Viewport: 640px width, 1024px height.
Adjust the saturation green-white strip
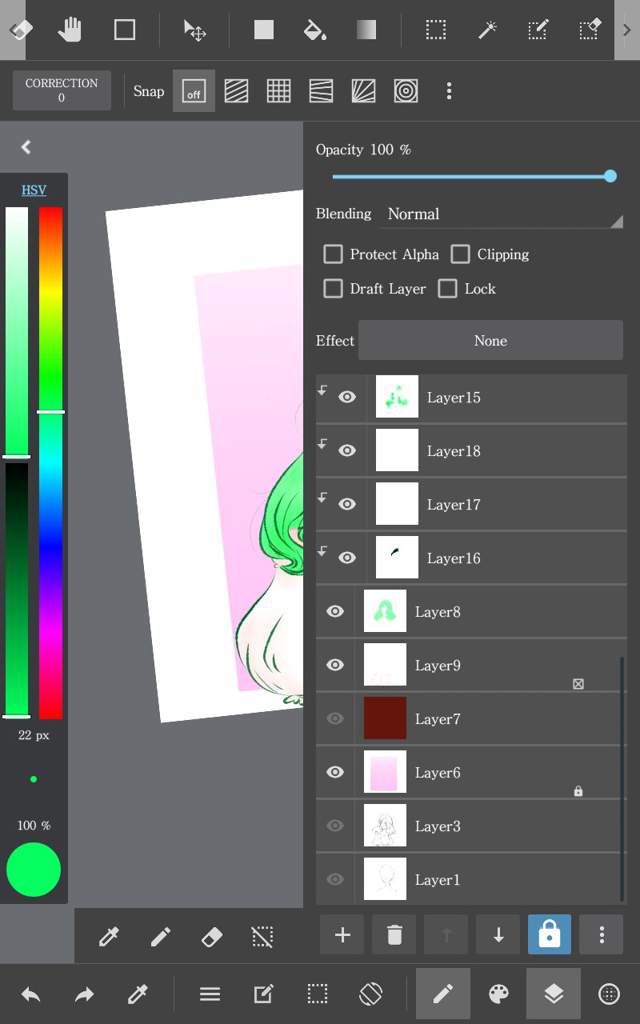[17, 332]
